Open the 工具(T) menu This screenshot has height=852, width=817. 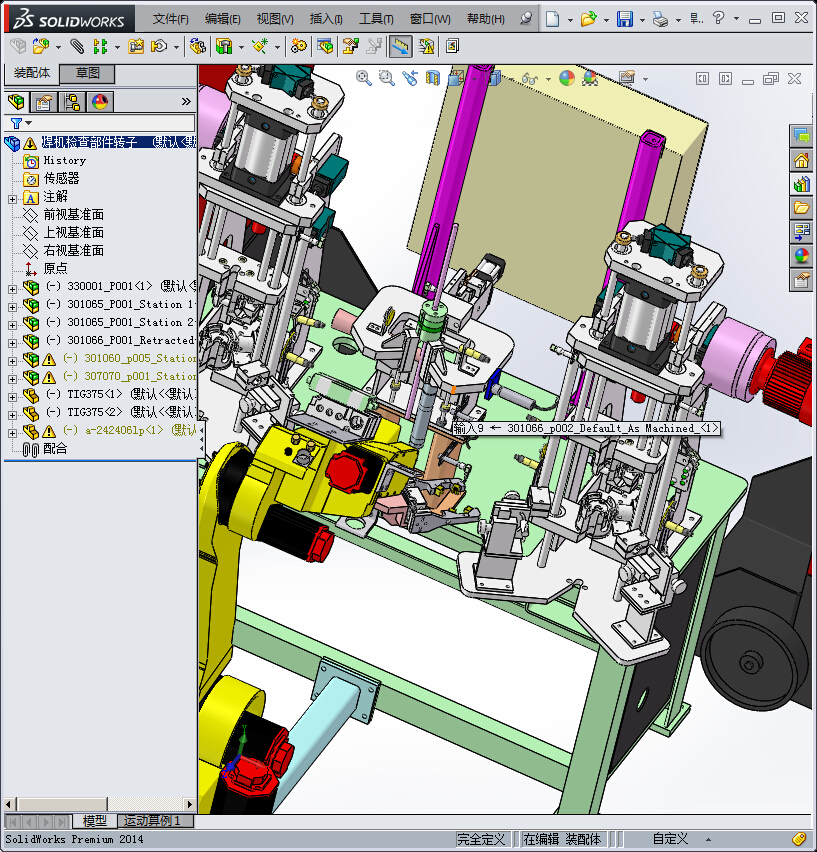coord(376,19)
